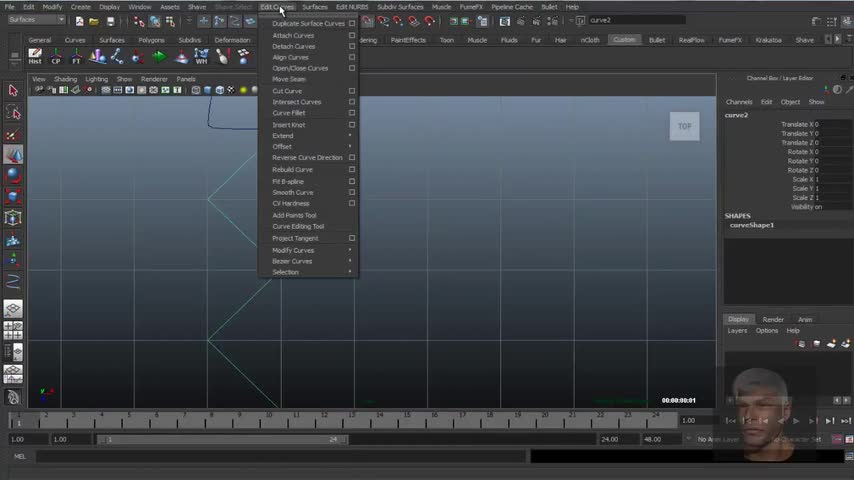Switch to single perspective pane layout
The height and width of the screenshot is (480, 854).
pos(13,309)
